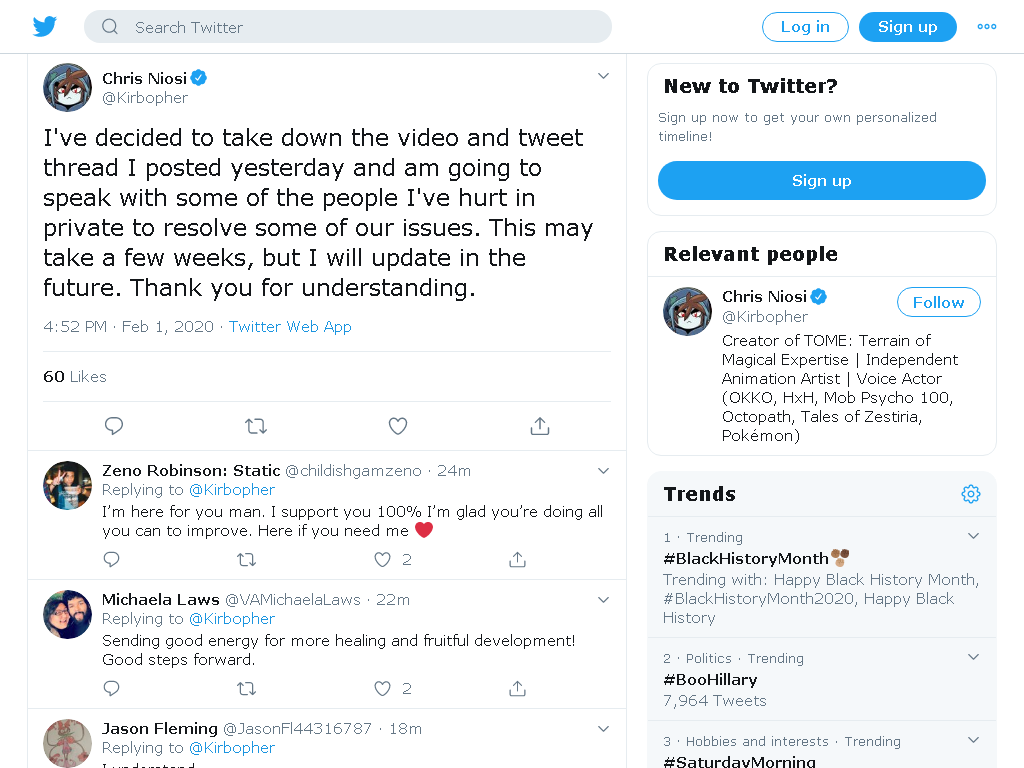Retweet Michaela Laws' reply

tap(246, 688)
